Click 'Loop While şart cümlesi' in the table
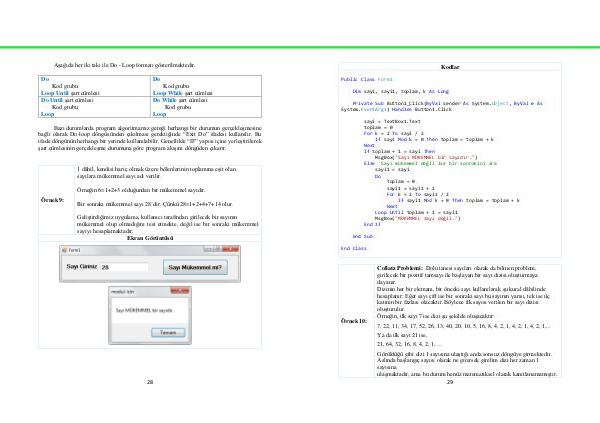This screenshot has height=423, width=600. point(183,93)
